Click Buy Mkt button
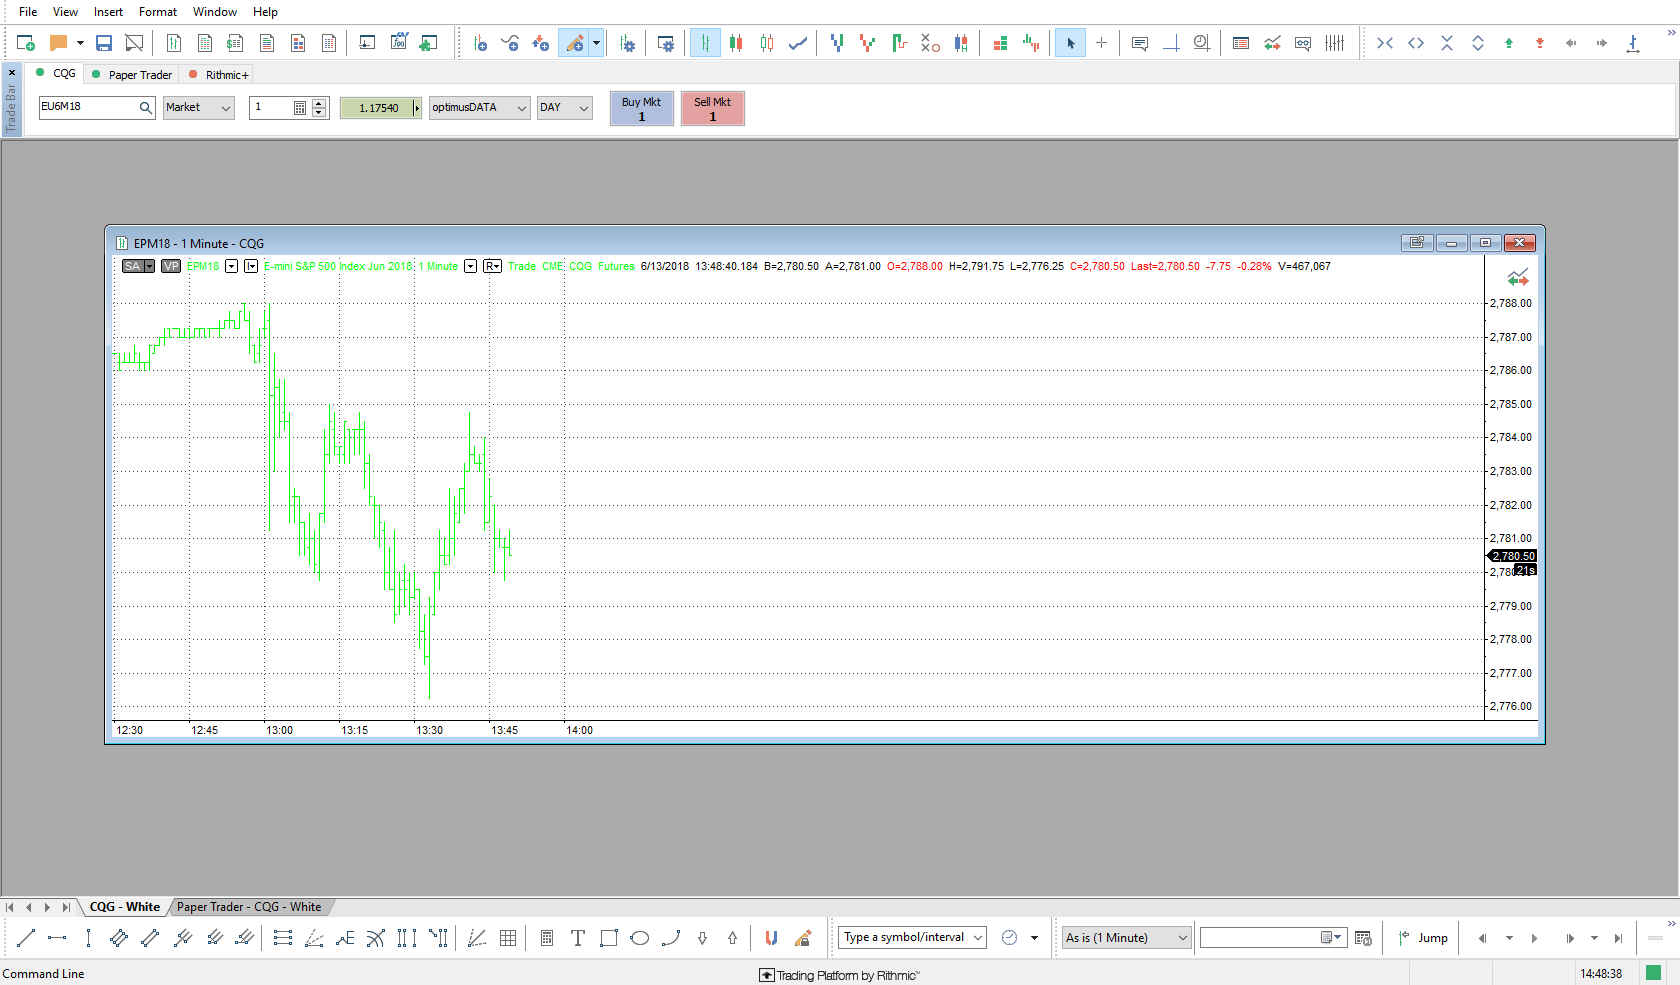 [641, 109]
